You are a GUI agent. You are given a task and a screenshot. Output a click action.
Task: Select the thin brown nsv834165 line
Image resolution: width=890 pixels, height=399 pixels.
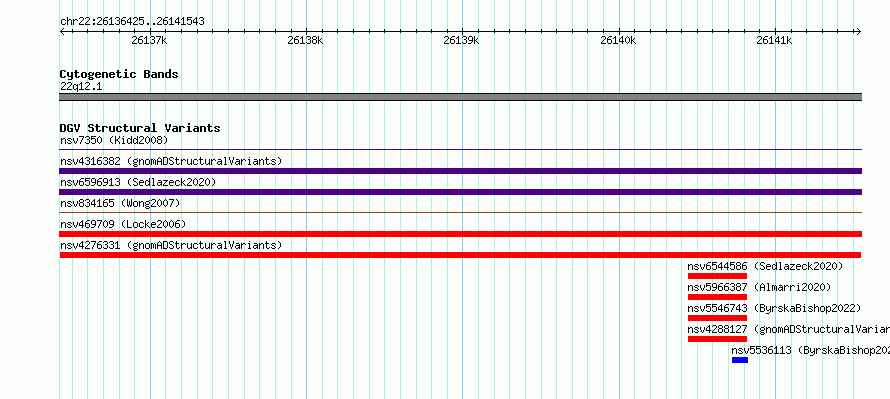[x=460, y=213]
